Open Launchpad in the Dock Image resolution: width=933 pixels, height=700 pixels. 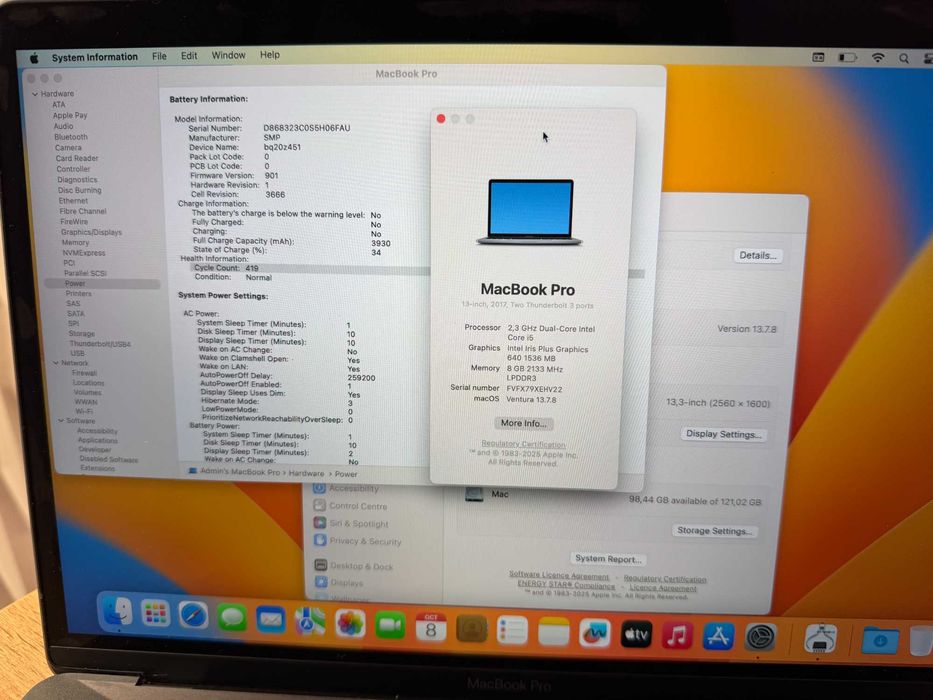[x=156, y=614]
